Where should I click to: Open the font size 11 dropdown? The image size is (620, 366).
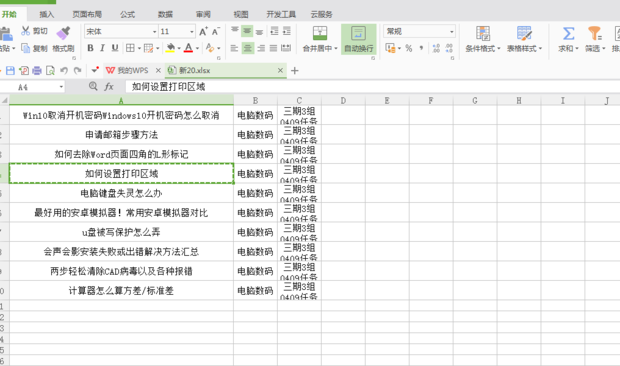click(191, 32)
